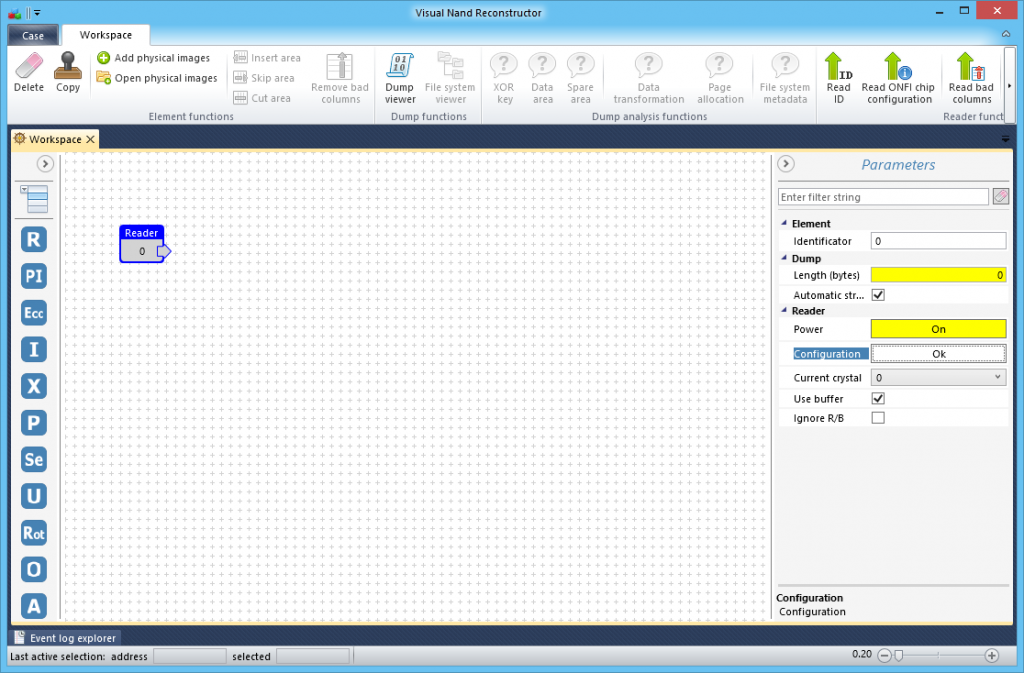Clear the parameters filter string

(x=1000, y=196)
